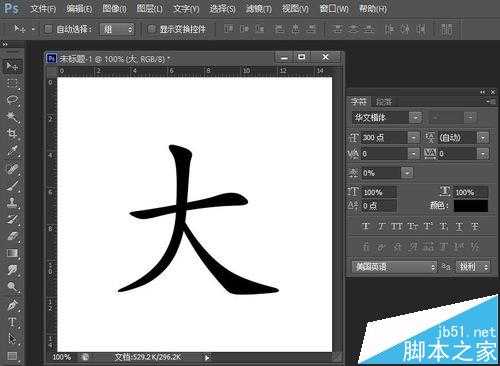The image size is (500, 366).
Task: Click the status bar document info arrow
Action: [x=207, y=358]
